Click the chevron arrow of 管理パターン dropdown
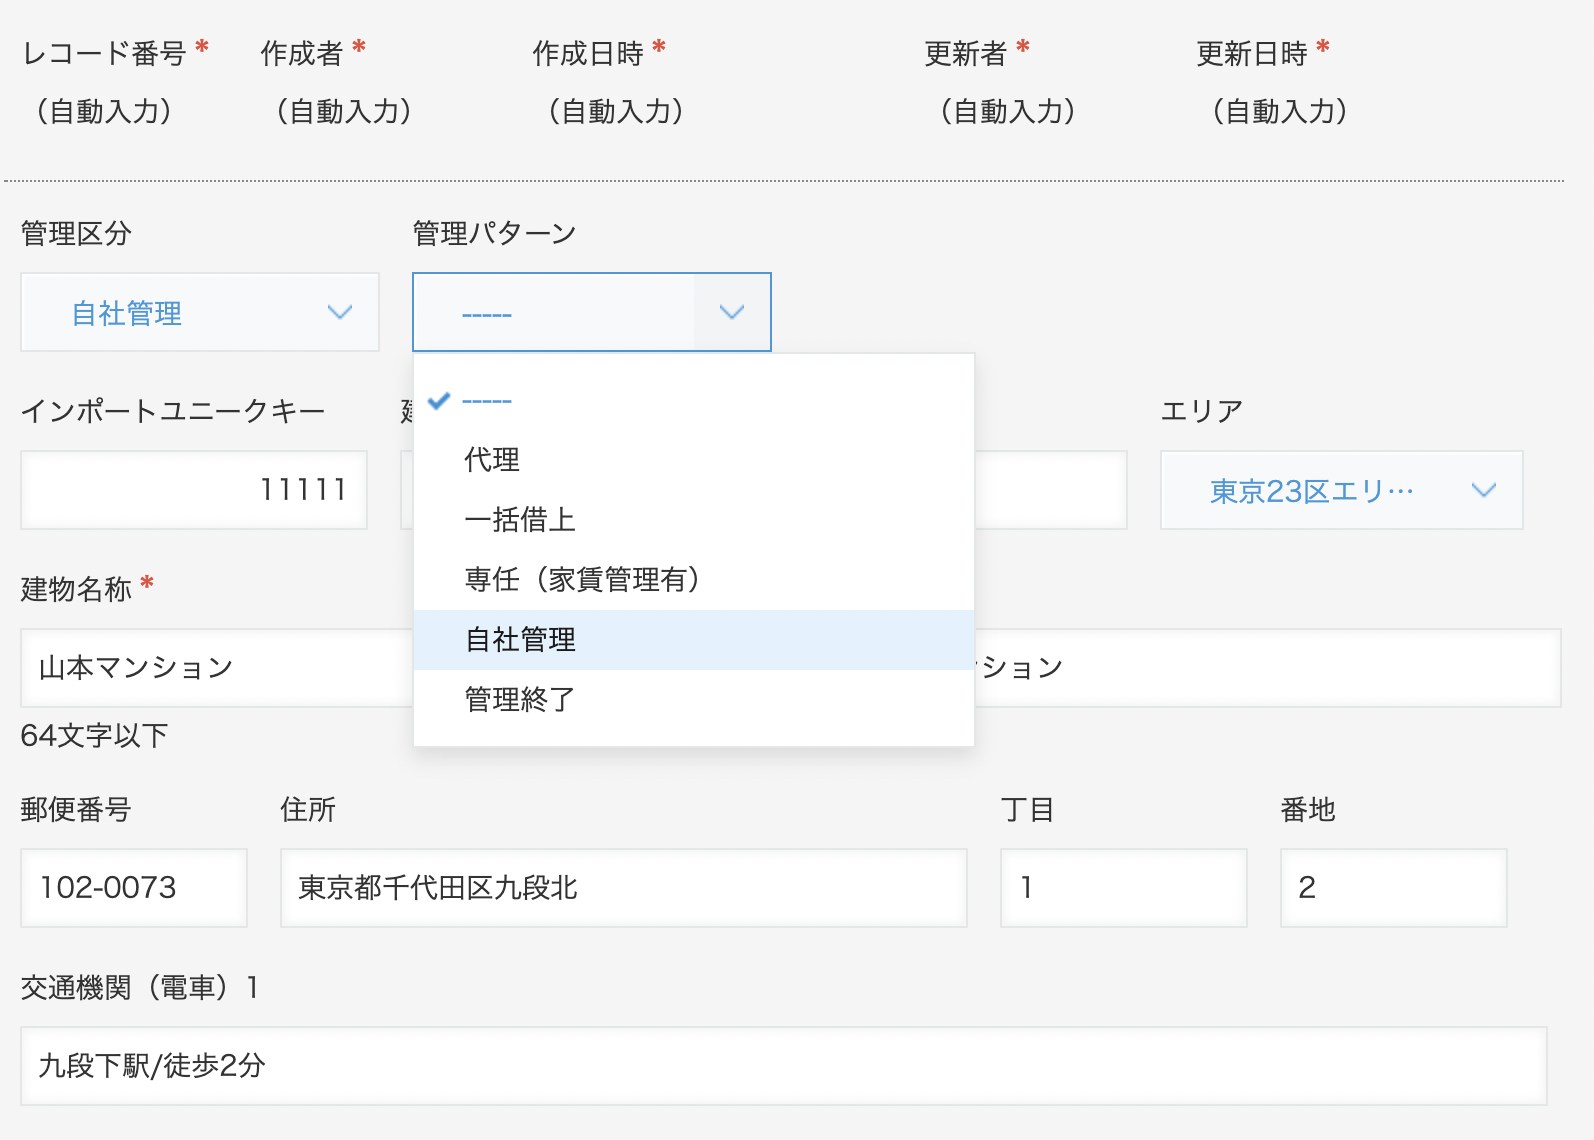 tap(732, 312)
